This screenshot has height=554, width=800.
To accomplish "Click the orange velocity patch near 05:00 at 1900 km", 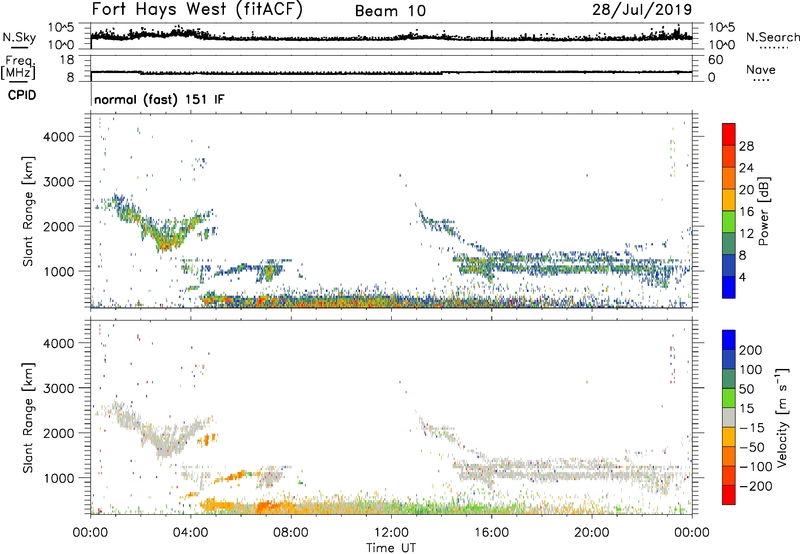I will [x=209, y=439].
